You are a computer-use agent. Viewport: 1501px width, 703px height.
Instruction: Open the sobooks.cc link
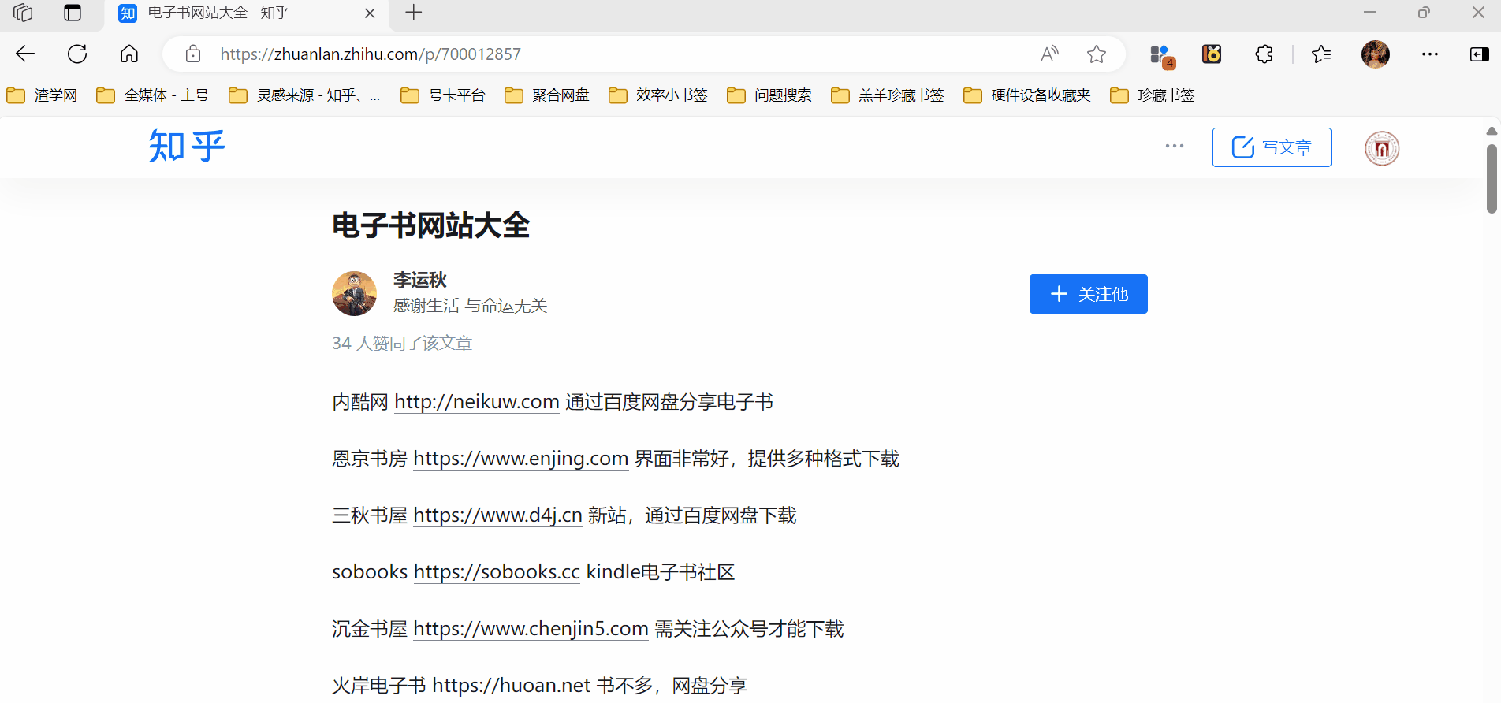[497, 571]
